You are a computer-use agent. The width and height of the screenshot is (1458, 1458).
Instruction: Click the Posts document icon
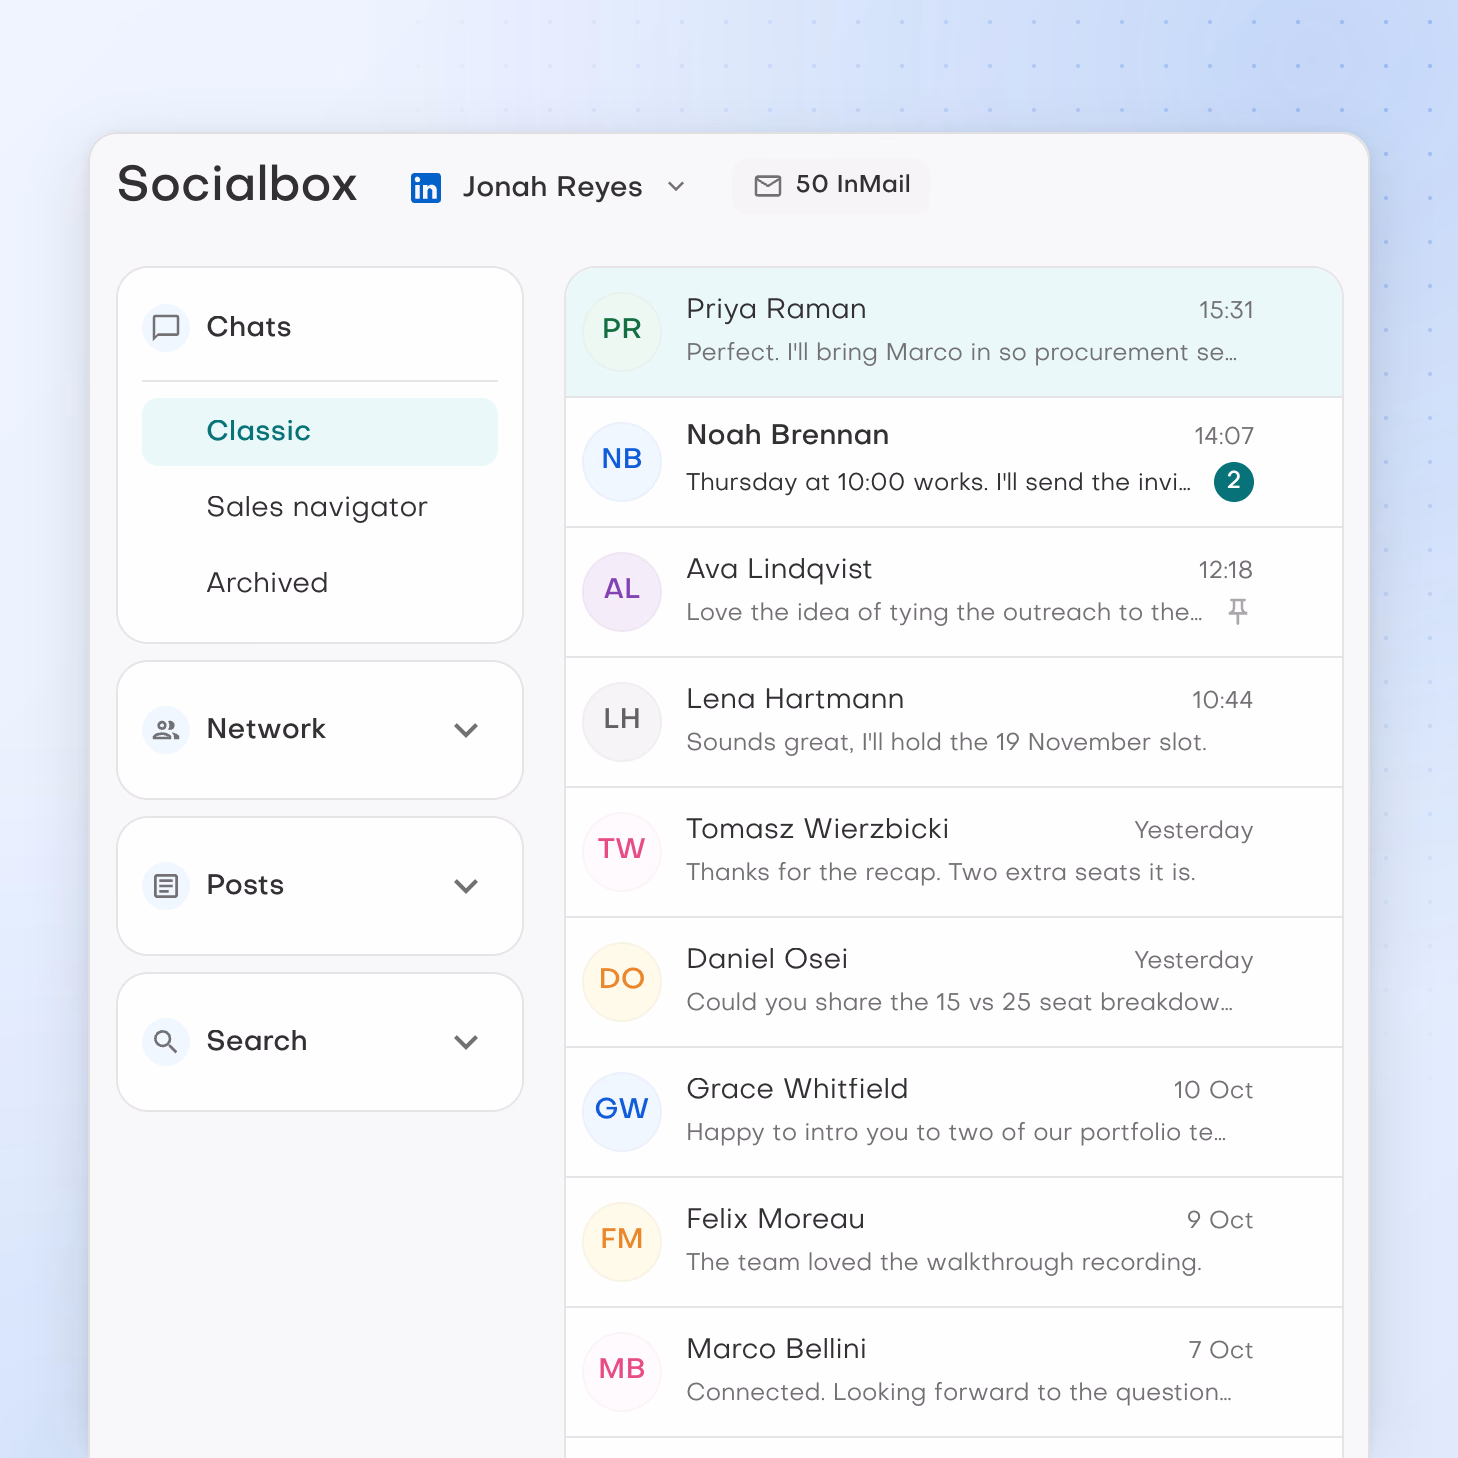166,885
